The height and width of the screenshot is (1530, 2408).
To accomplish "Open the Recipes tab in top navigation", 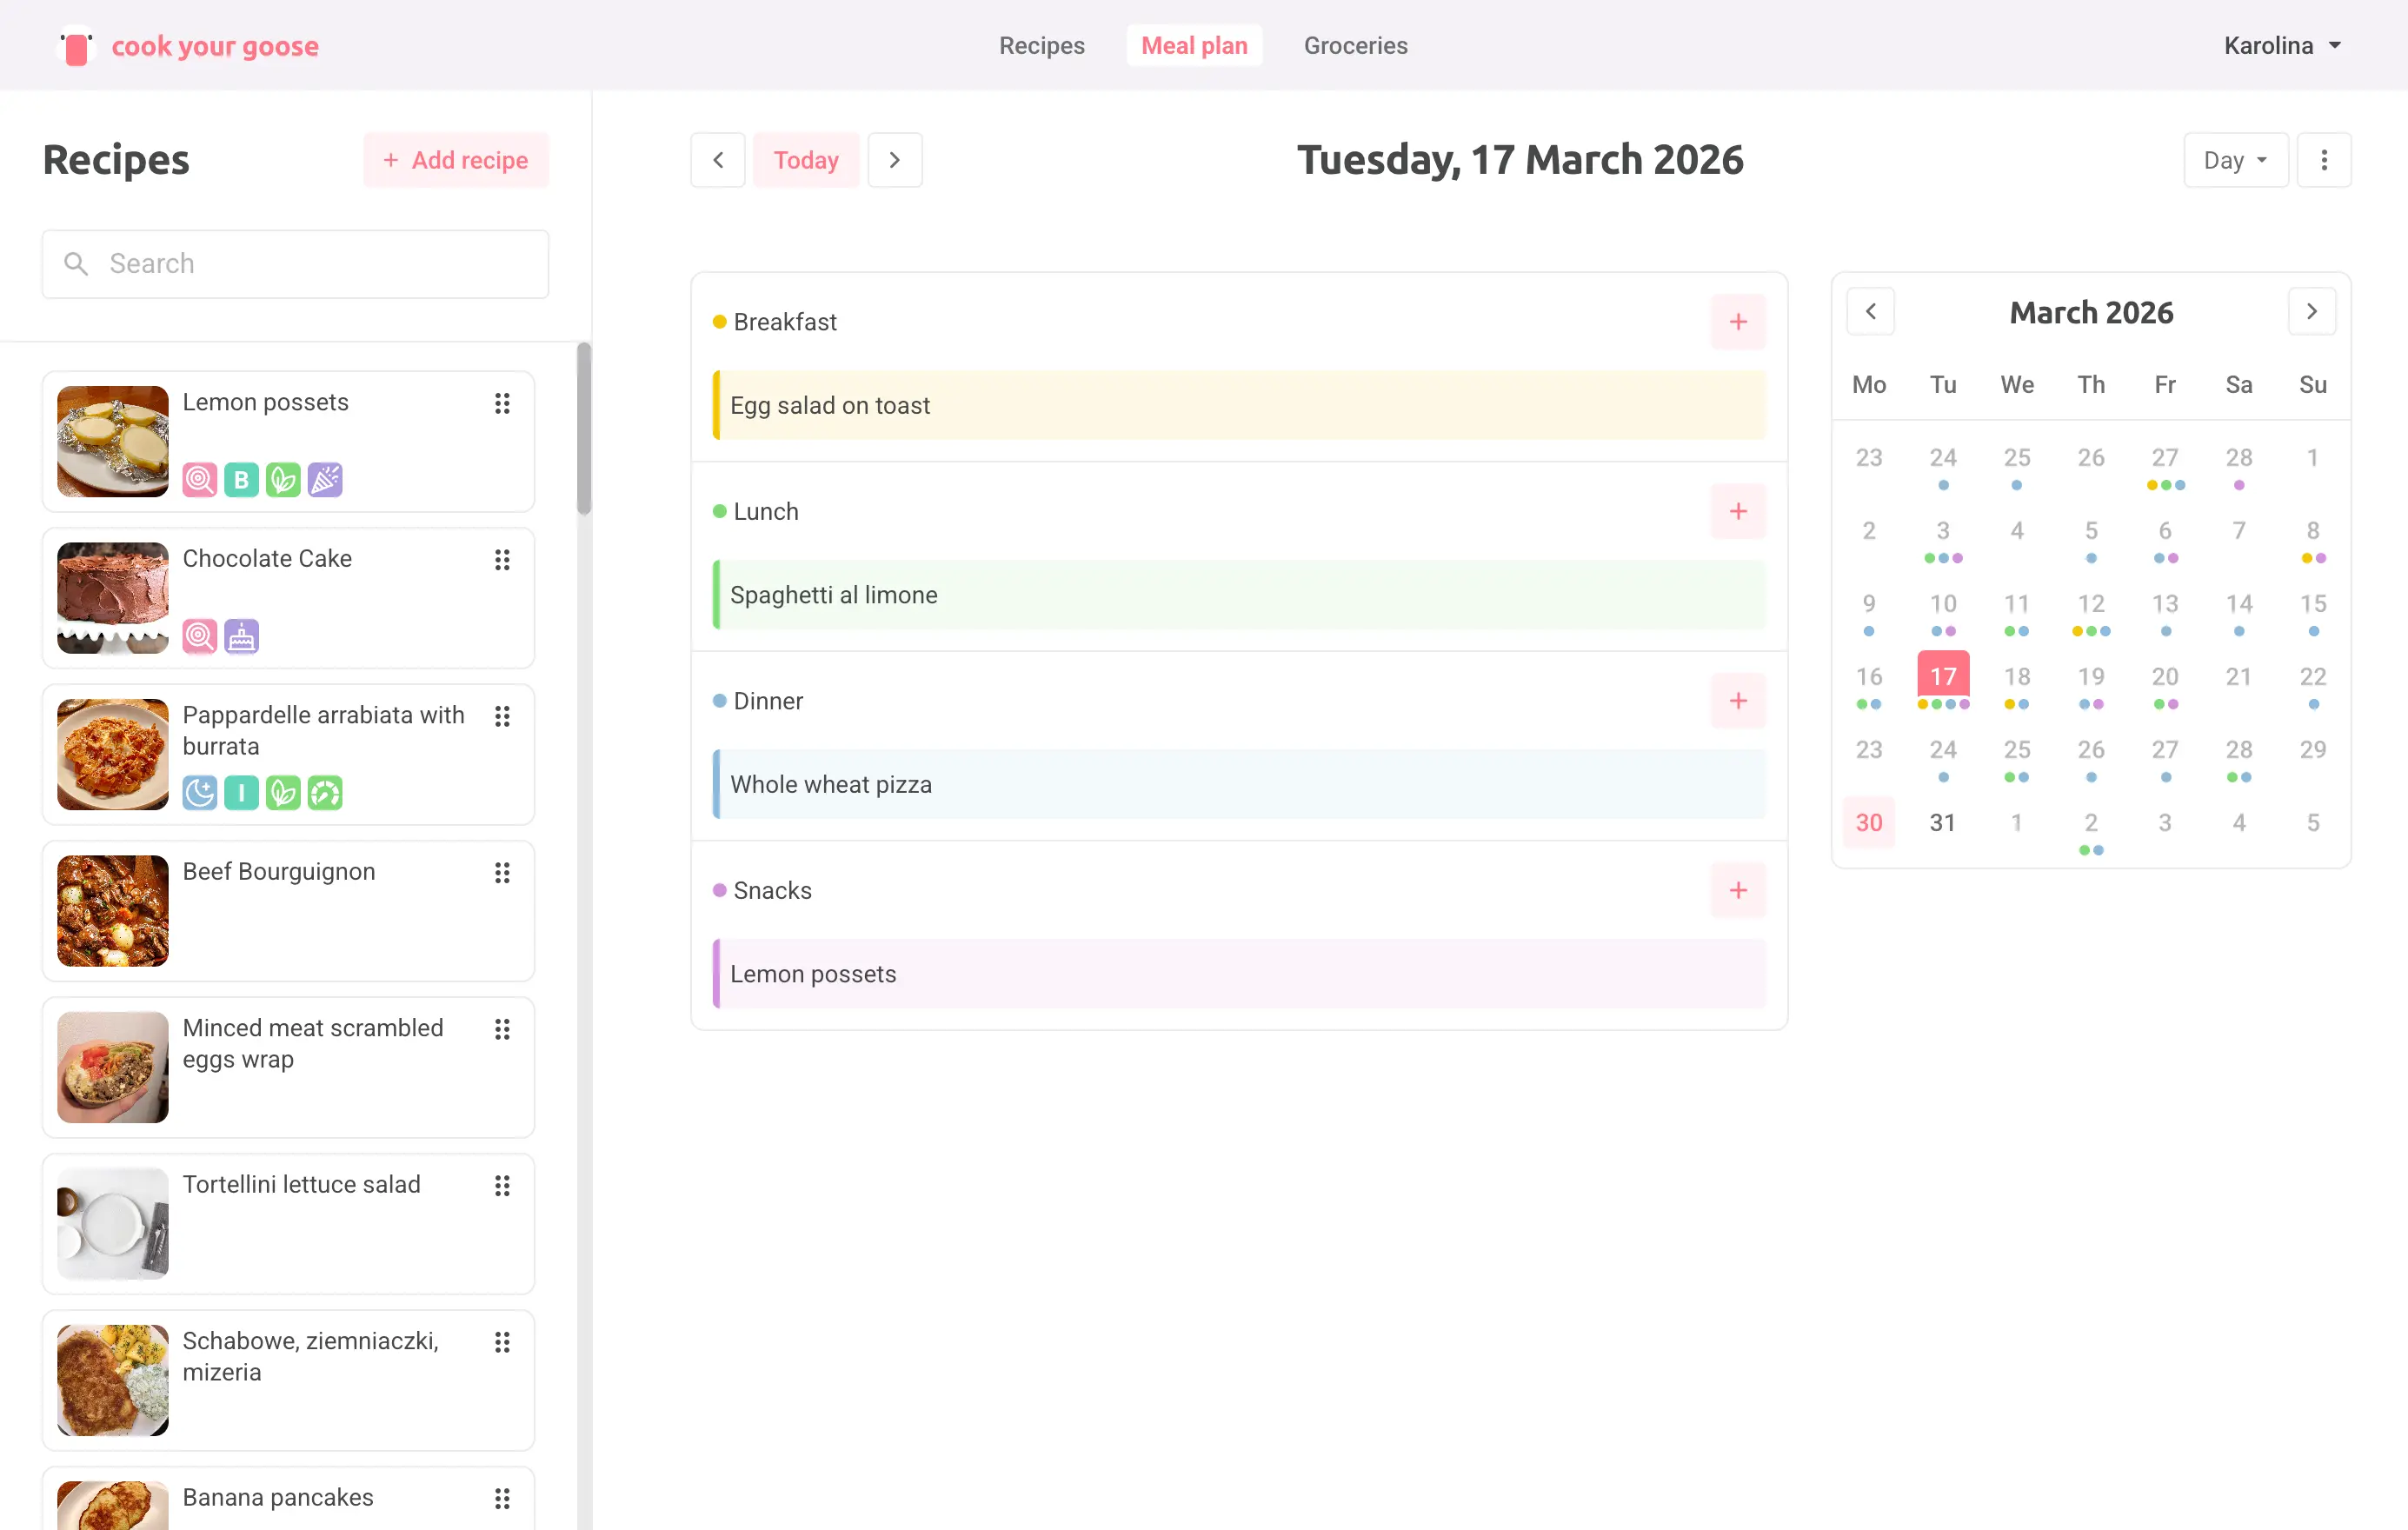I will pos(1041,46).
